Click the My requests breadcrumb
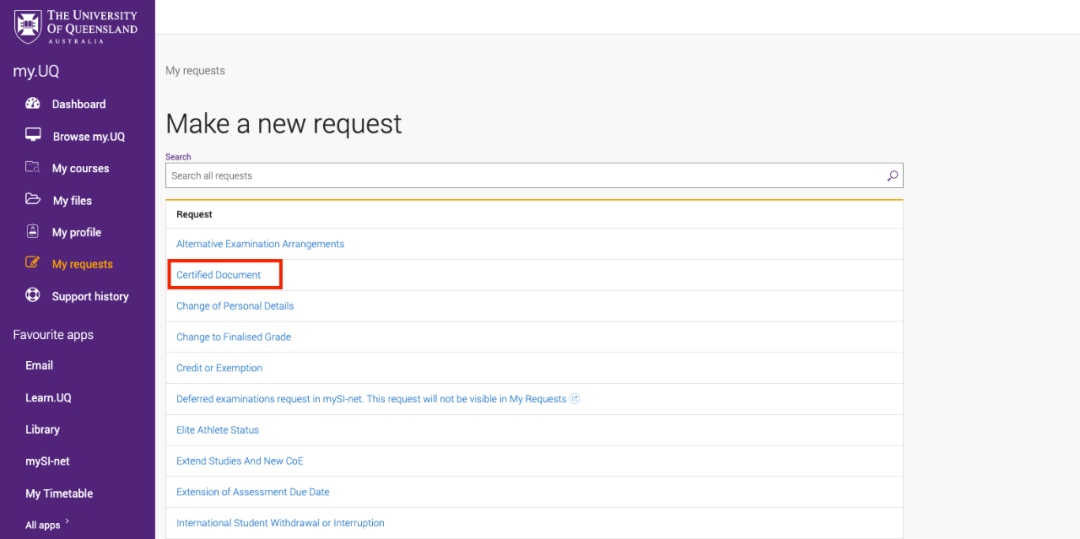Image resolution: width=1080 pixels, height=539 pixels. click(195, 71)
